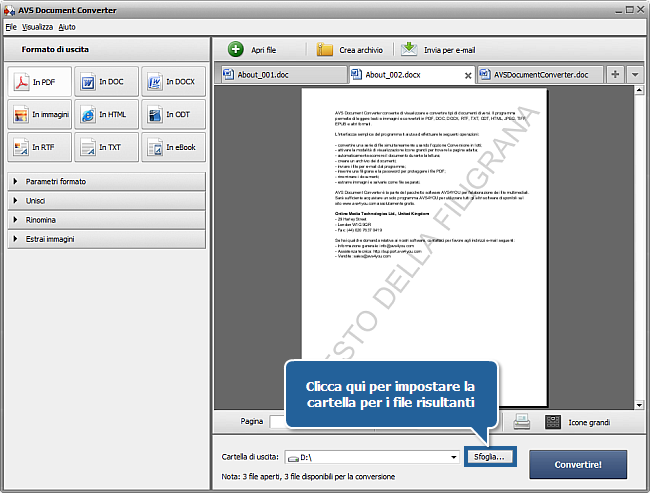Click the Formato di uscita header
650x493 pixels.
click(55, 49)
